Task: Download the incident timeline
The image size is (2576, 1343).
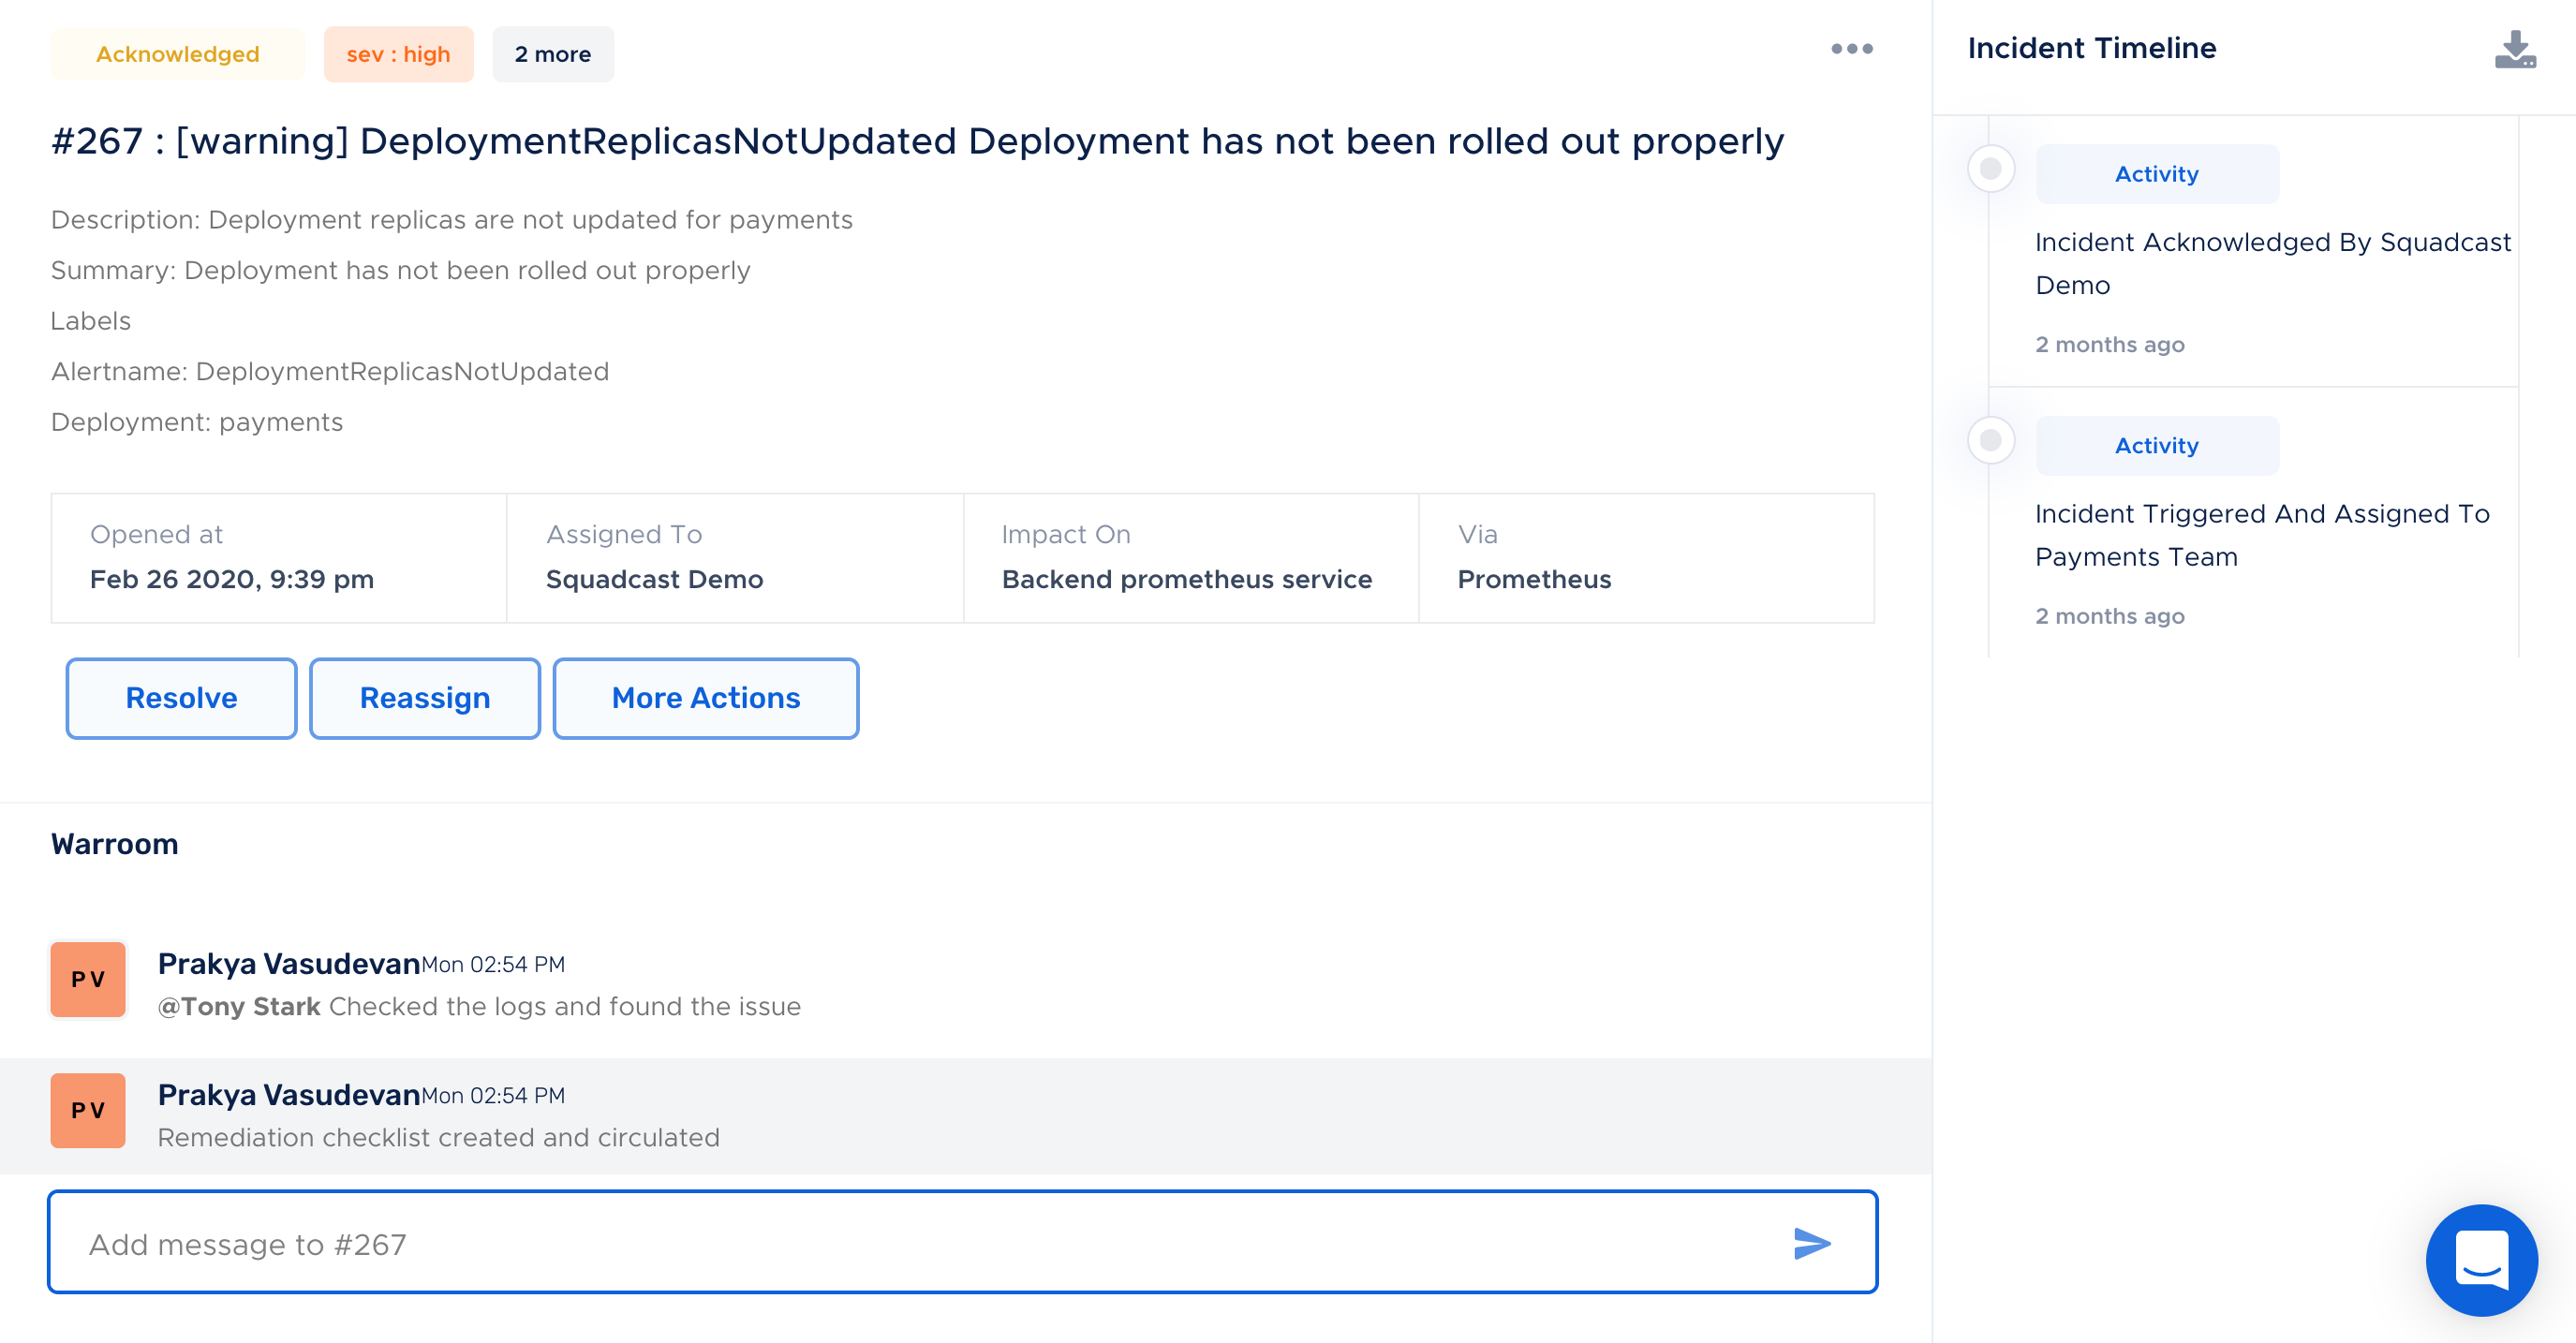Action: coord(2514,49)
